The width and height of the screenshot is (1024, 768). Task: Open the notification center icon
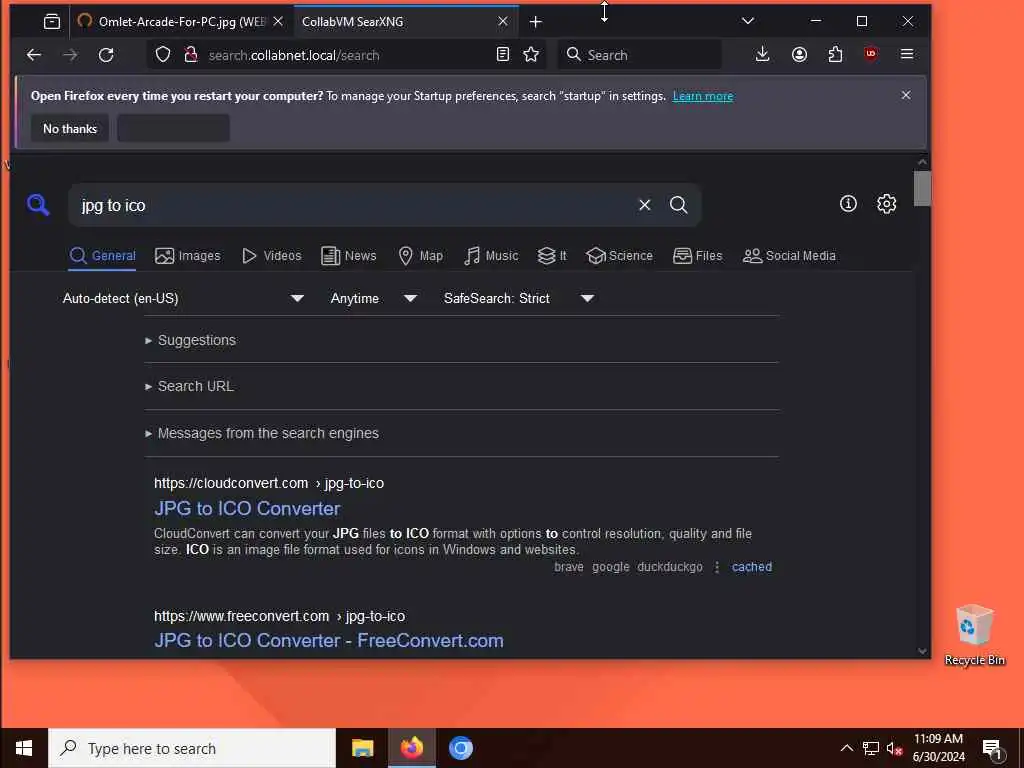pyautogui.click(x=993, y=749)
